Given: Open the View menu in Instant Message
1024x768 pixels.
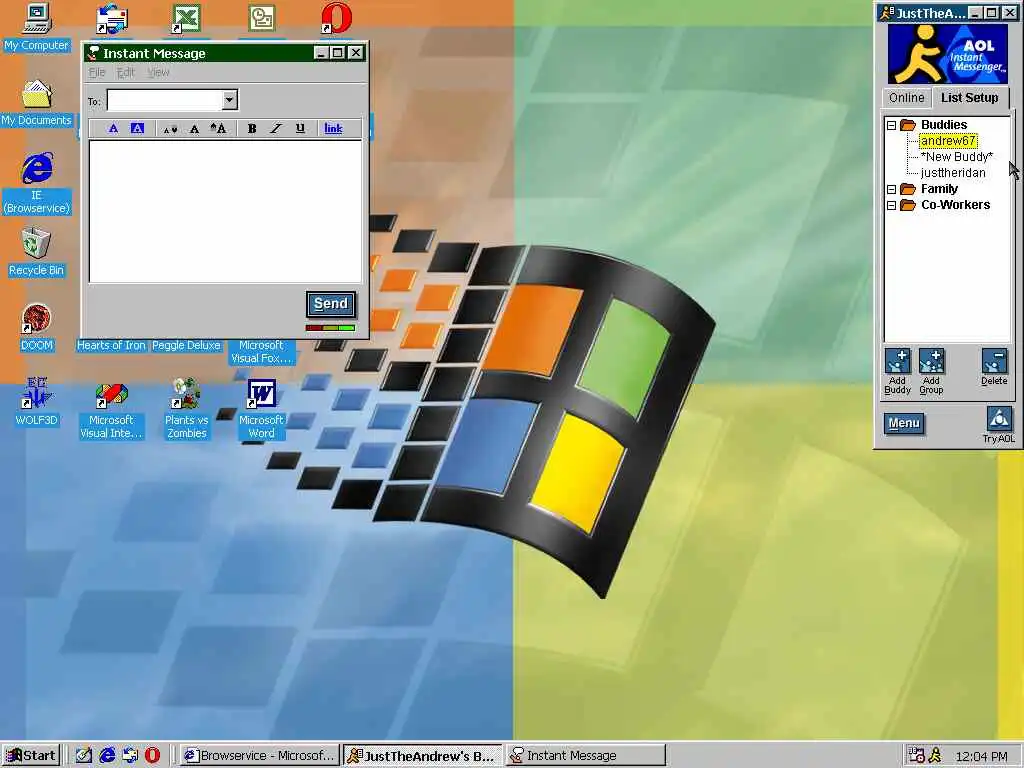Looking at the screenshot, I should [158, 72].
